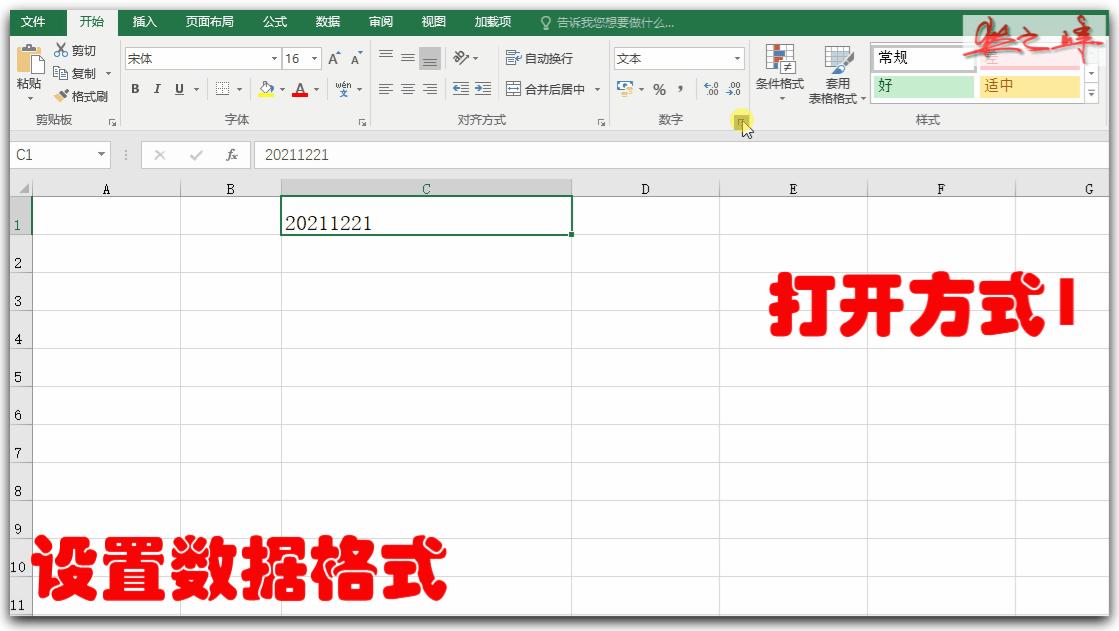Apply the Percent style icon

[x=658, y=88]
